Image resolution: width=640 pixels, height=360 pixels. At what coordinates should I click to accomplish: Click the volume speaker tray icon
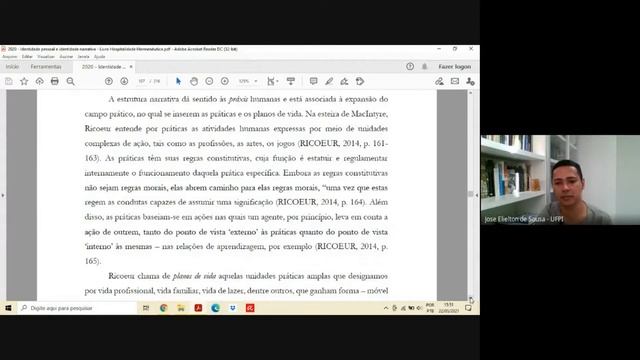coord(419,308)
